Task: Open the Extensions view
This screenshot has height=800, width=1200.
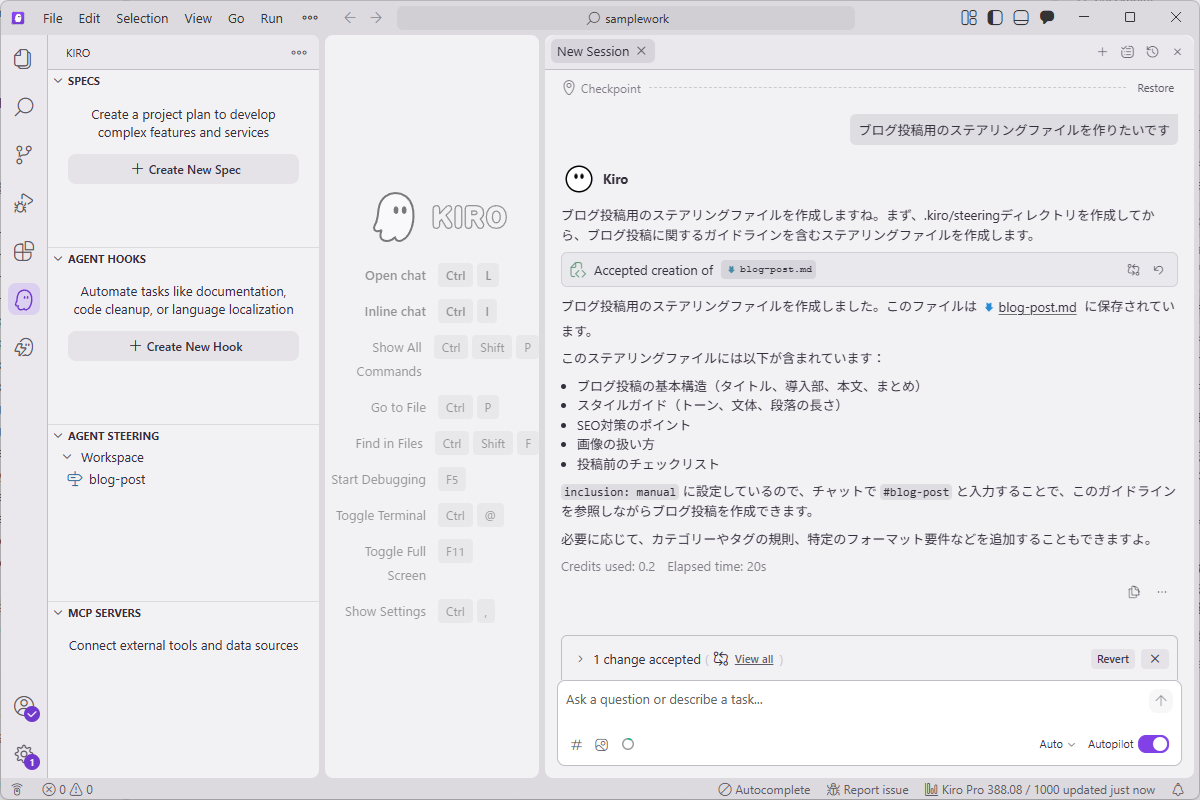Action: 24,251
